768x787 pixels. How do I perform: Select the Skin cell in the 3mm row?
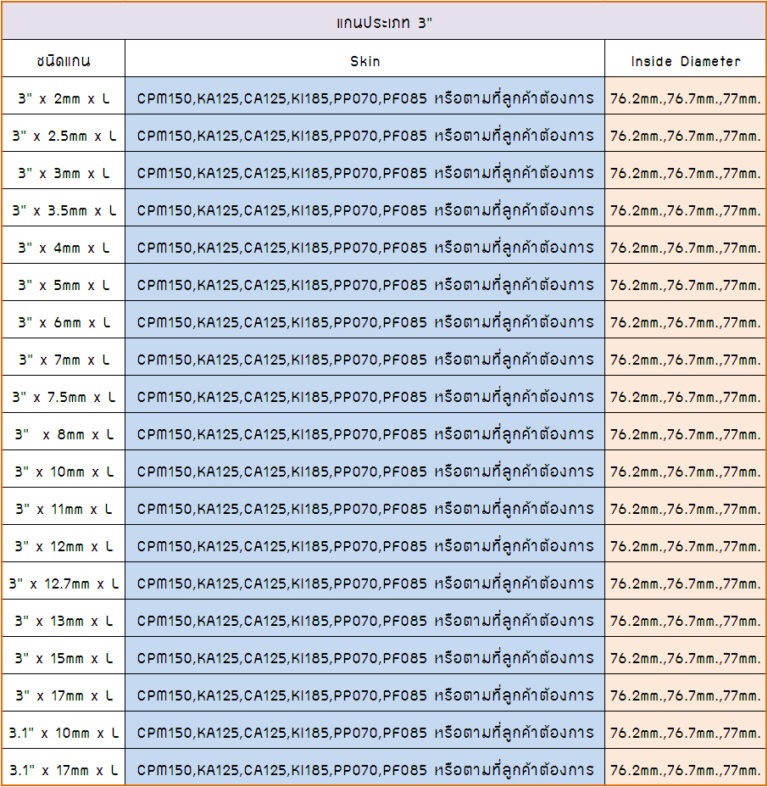coord(365,171)
